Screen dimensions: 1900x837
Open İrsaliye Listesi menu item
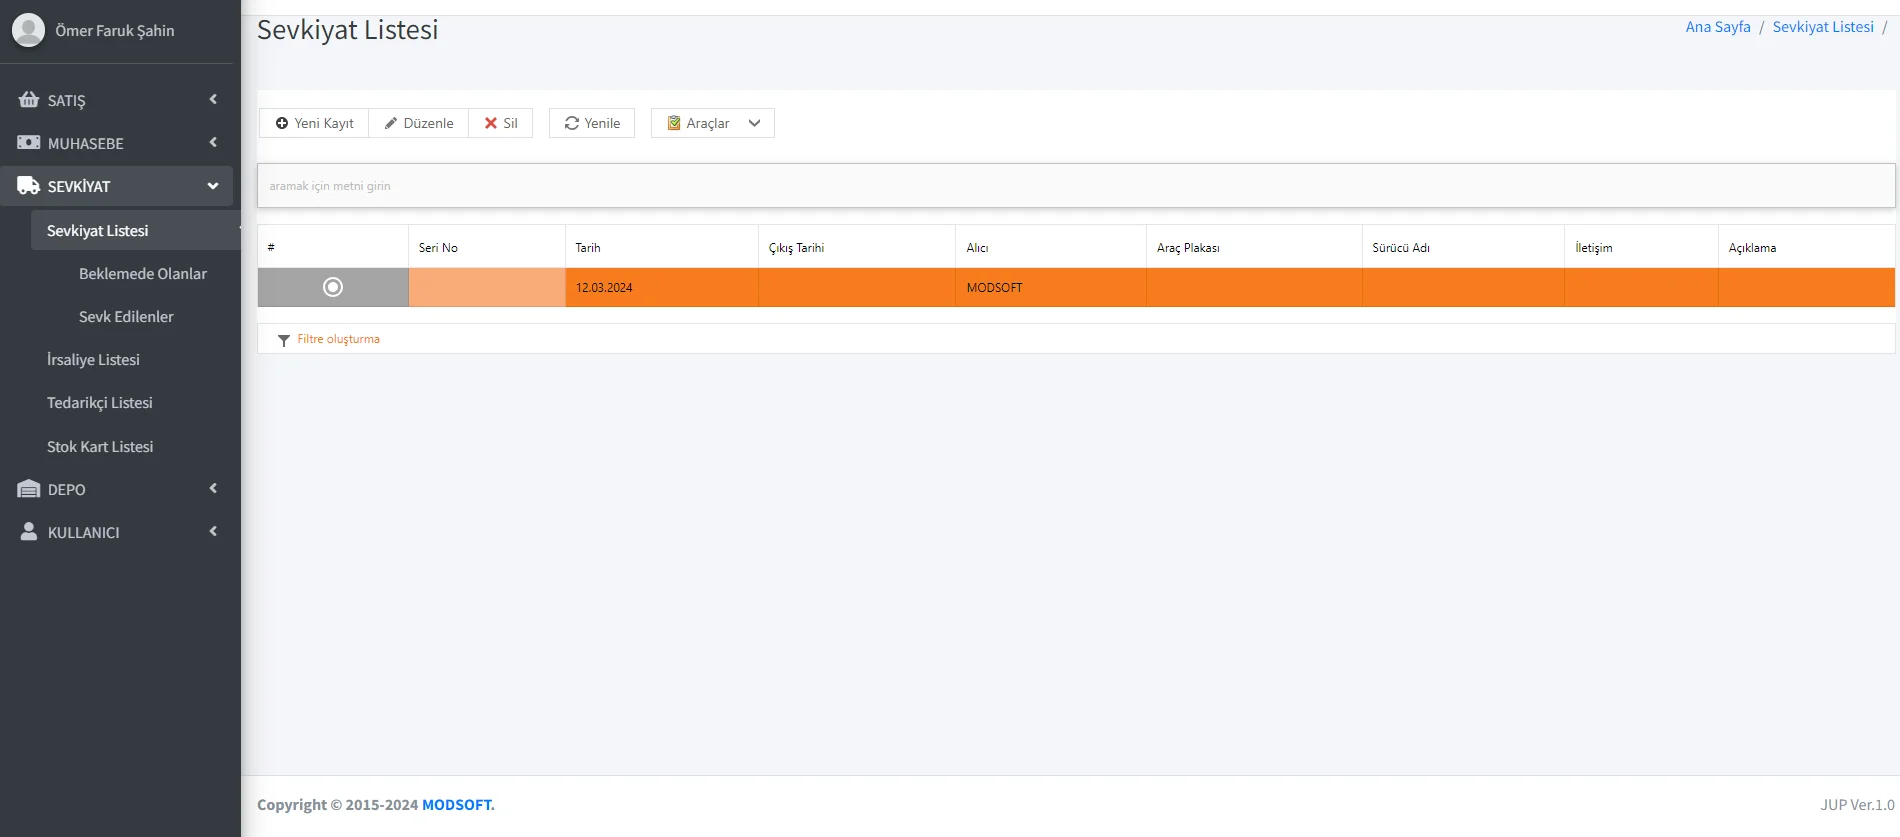click(93, 359)
